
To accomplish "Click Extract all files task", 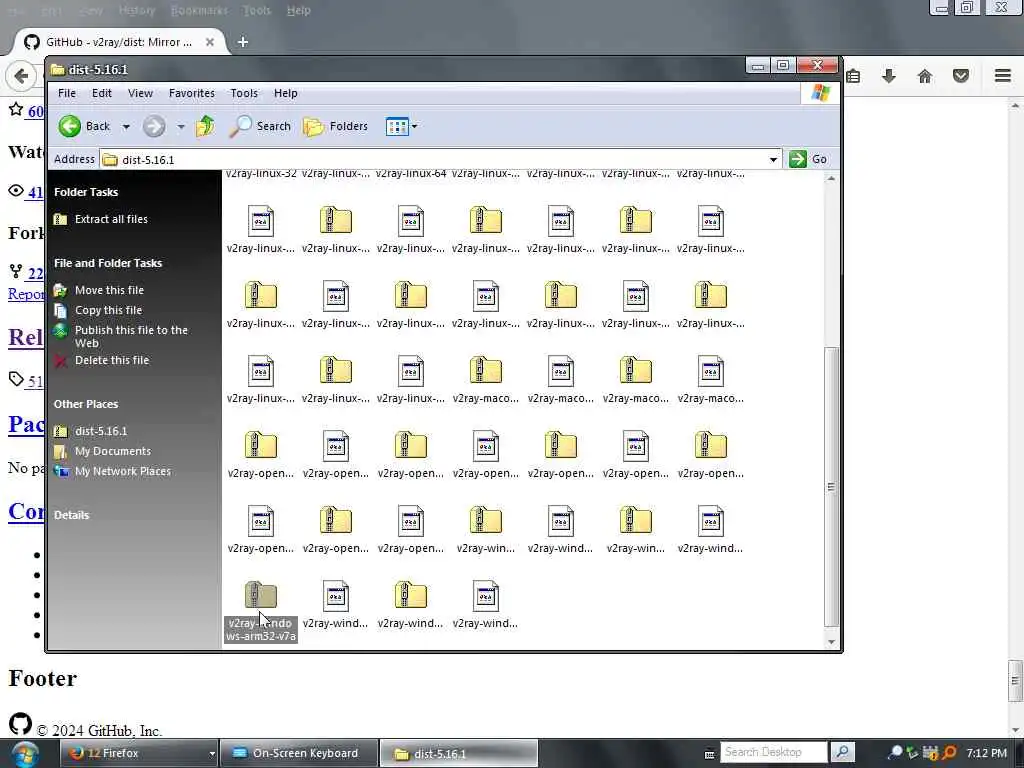I will click(x=111, y=219).
